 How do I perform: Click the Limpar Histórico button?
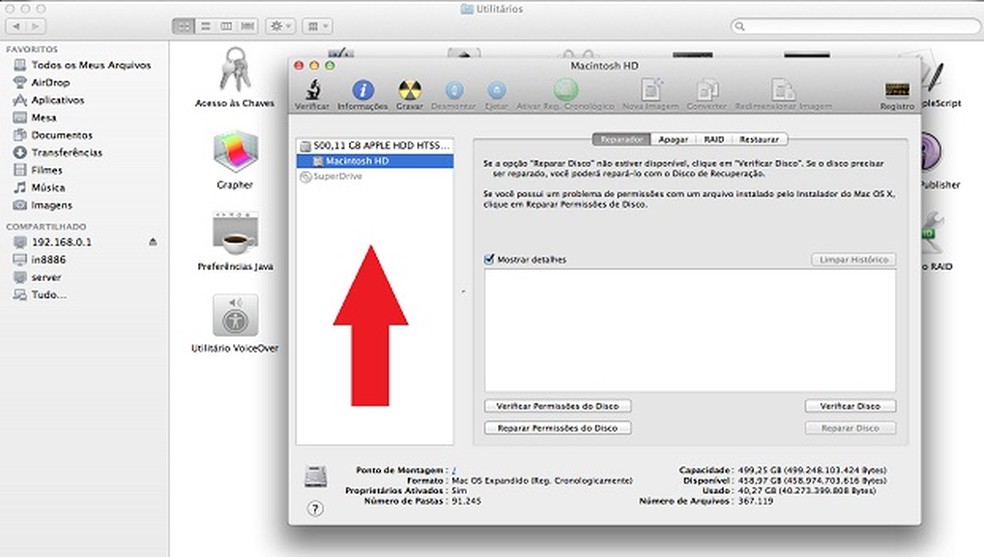click(x=853, y=259)
